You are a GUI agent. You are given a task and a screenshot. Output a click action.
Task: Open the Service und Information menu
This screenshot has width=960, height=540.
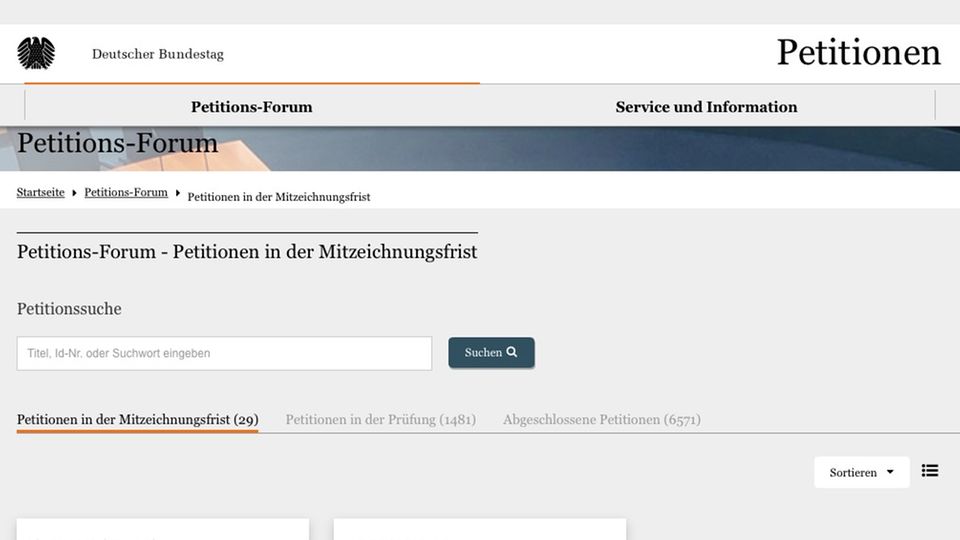[706, 107]
